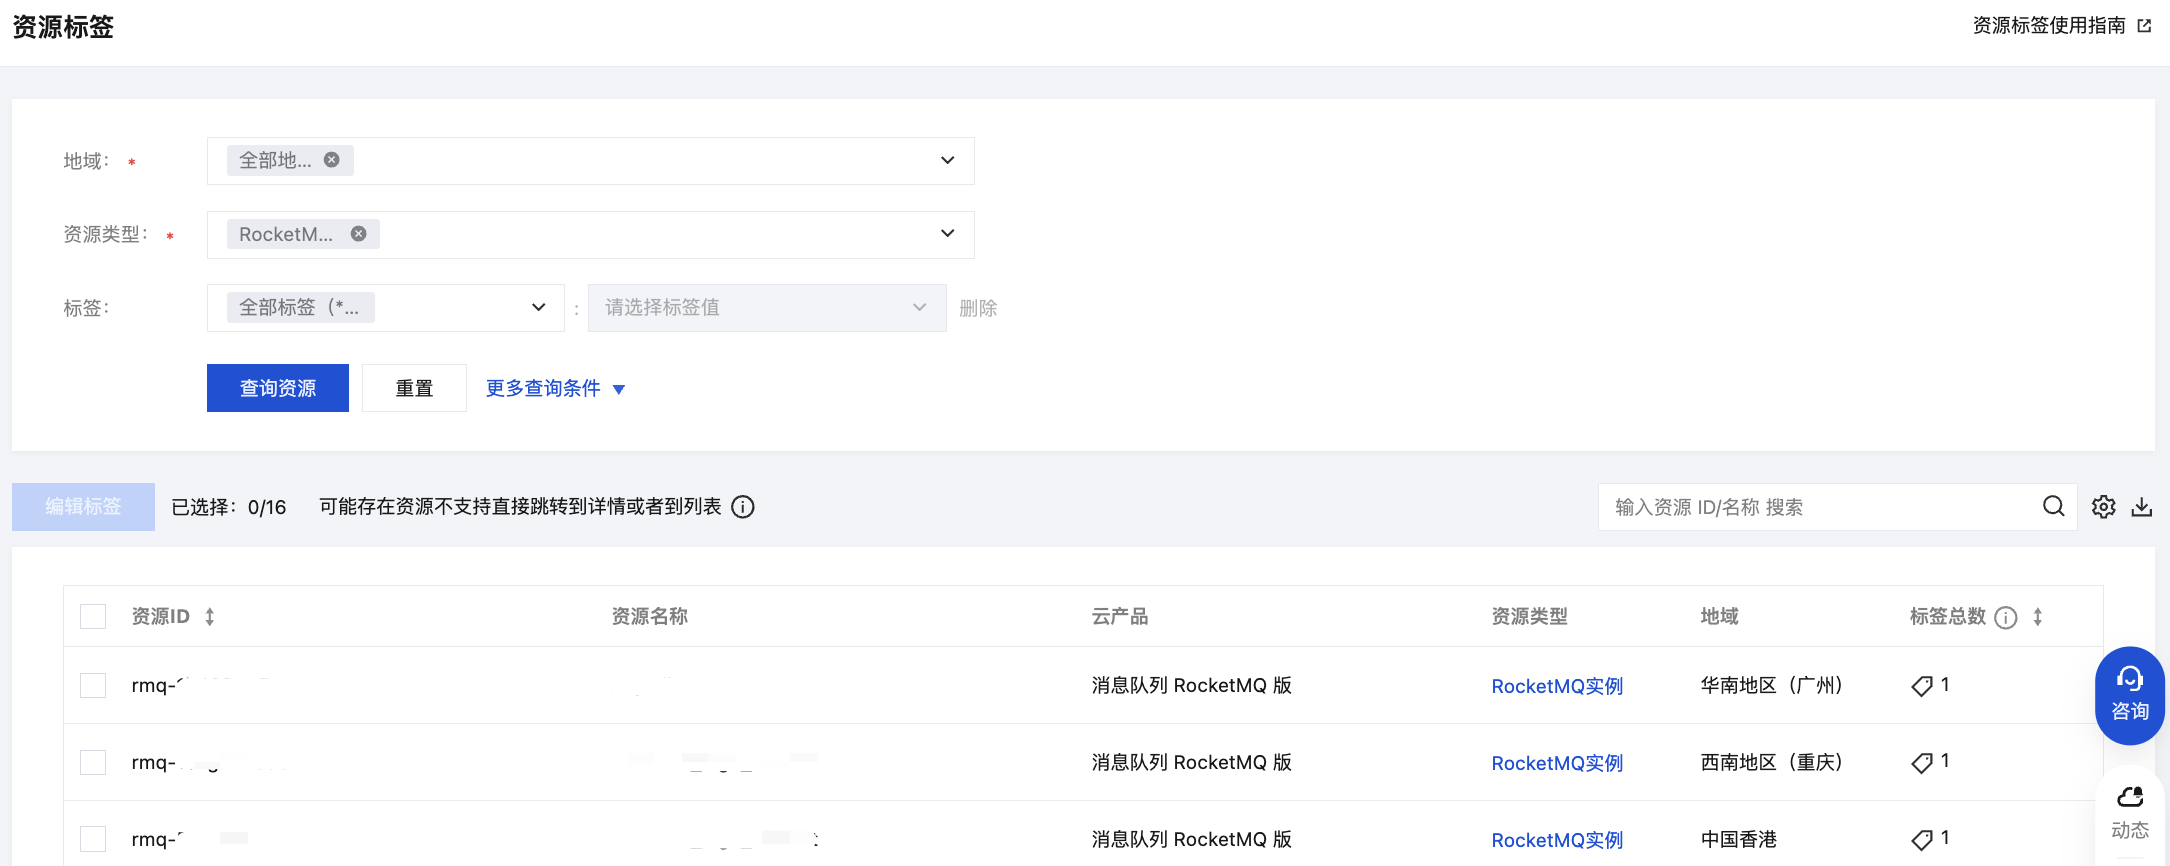Expand the 地域 region dropdown
Viewport: 2170px width, 866px height.
[946, 161]
